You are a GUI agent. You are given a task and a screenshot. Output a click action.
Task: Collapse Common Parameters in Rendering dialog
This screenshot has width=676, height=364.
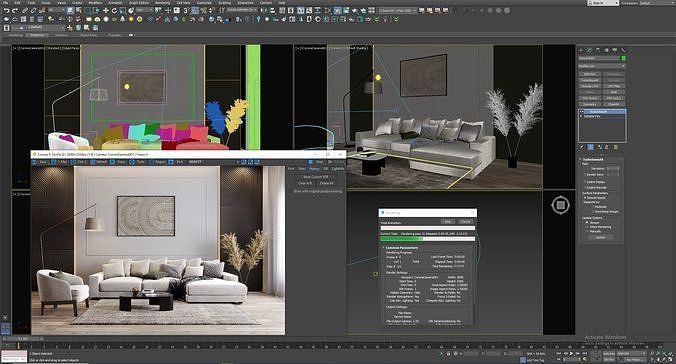coord(401,248)
